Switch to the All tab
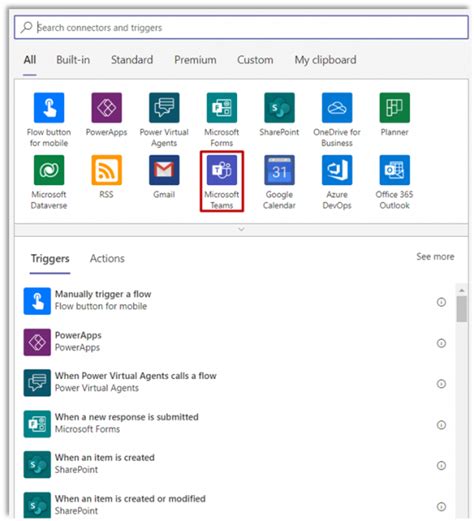Viewport: 474px width, 521px height. point(30,60)
